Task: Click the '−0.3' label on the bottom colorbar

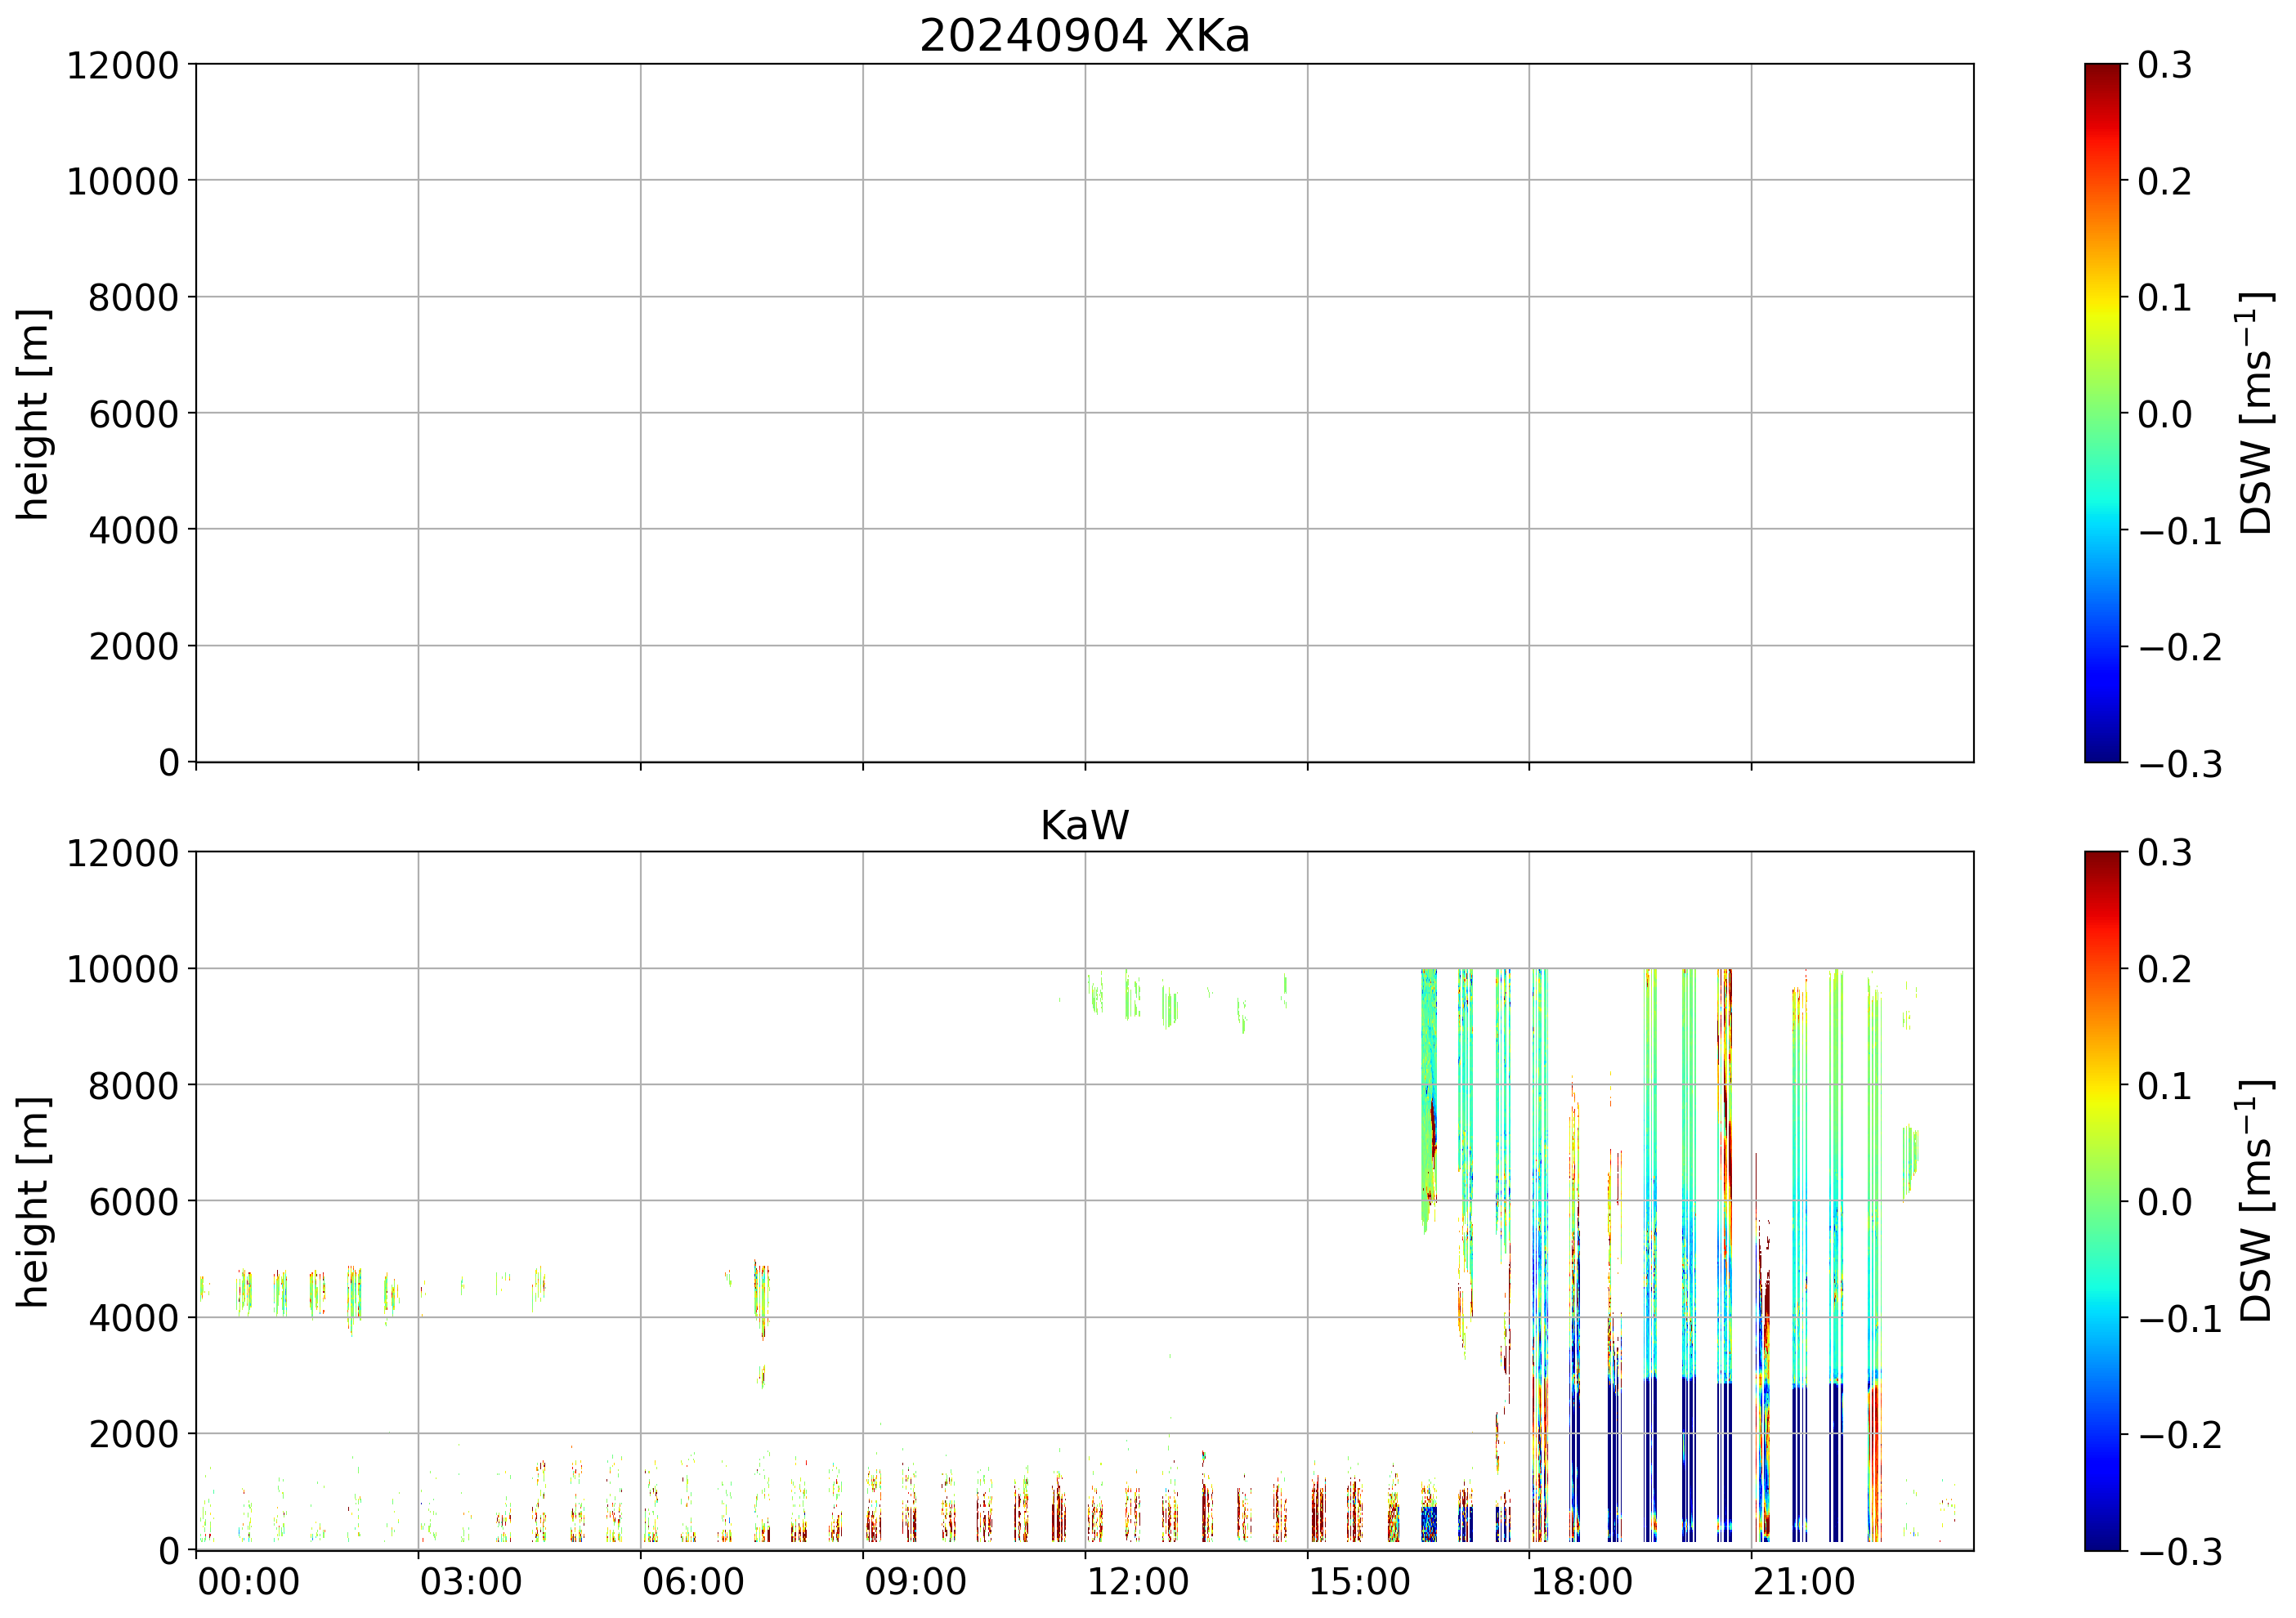Action: tap(2180, 1552)
